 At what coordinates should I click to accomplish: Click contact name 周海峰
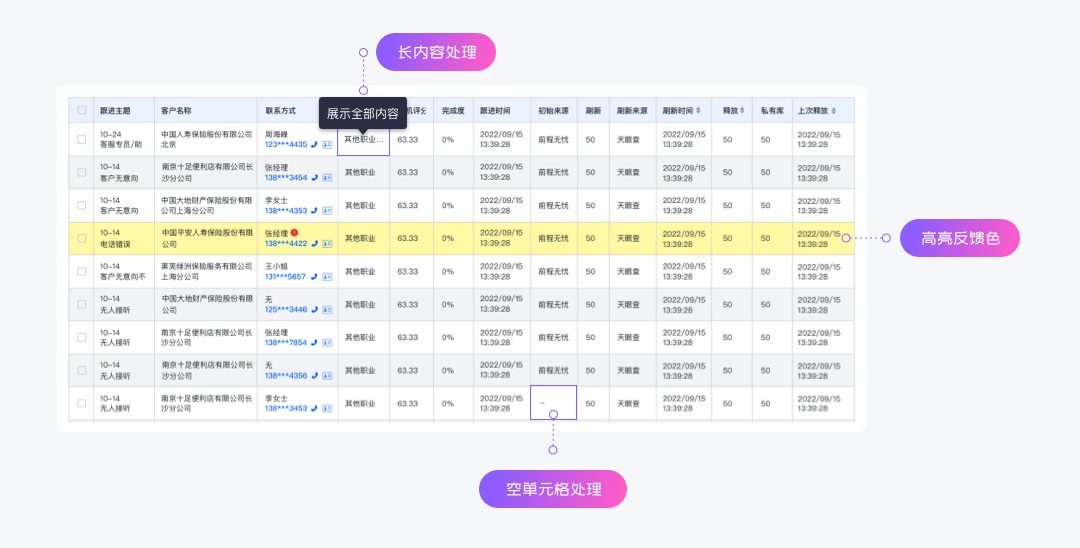click(276, 134)
